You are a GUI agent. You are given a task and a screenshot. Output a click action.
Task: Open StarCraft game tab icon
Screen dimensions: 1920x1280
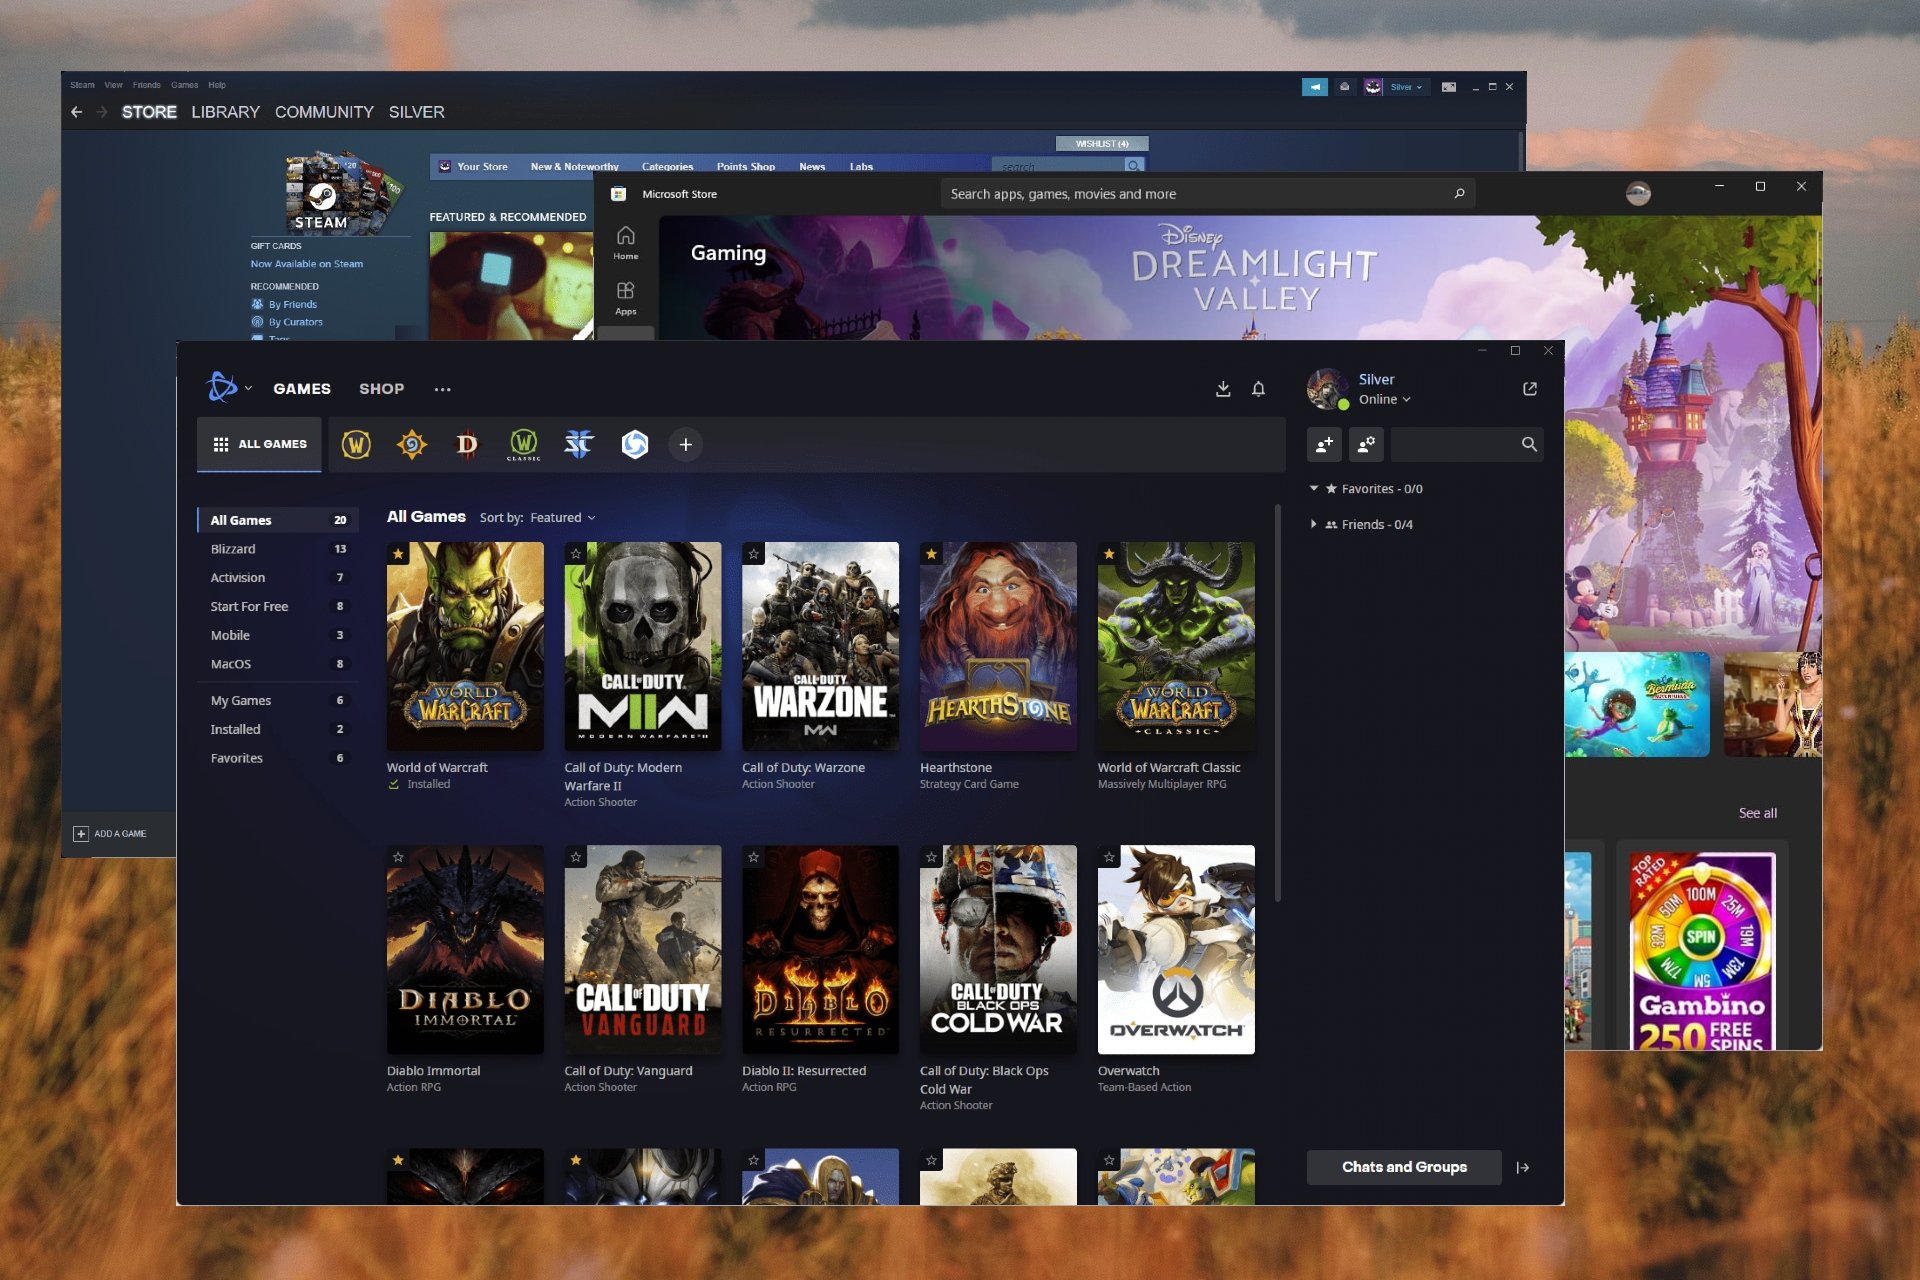point(579,444)
